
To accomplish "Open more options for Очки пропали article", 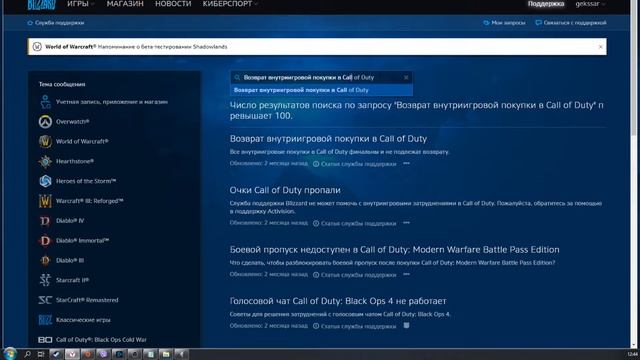I will (x=406, y=223).
